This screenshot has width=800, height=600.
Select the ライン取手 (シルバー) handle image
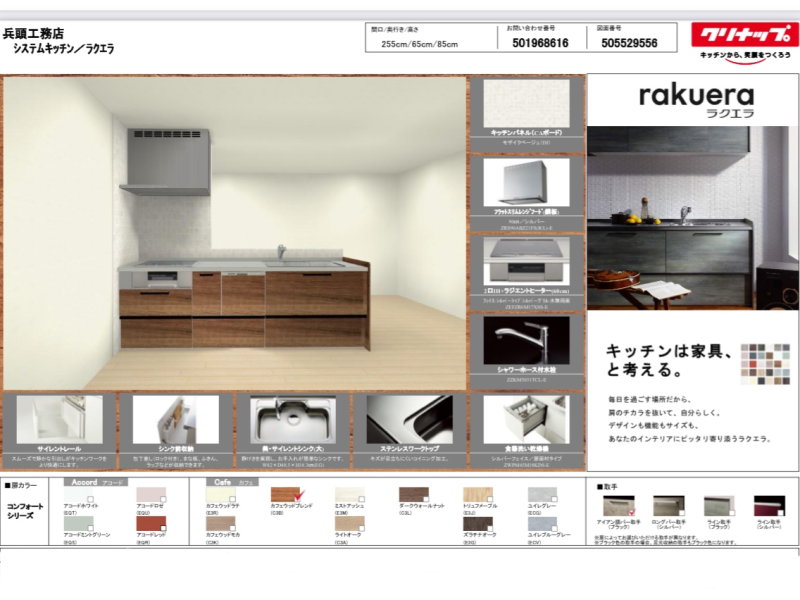click(769, 506)
